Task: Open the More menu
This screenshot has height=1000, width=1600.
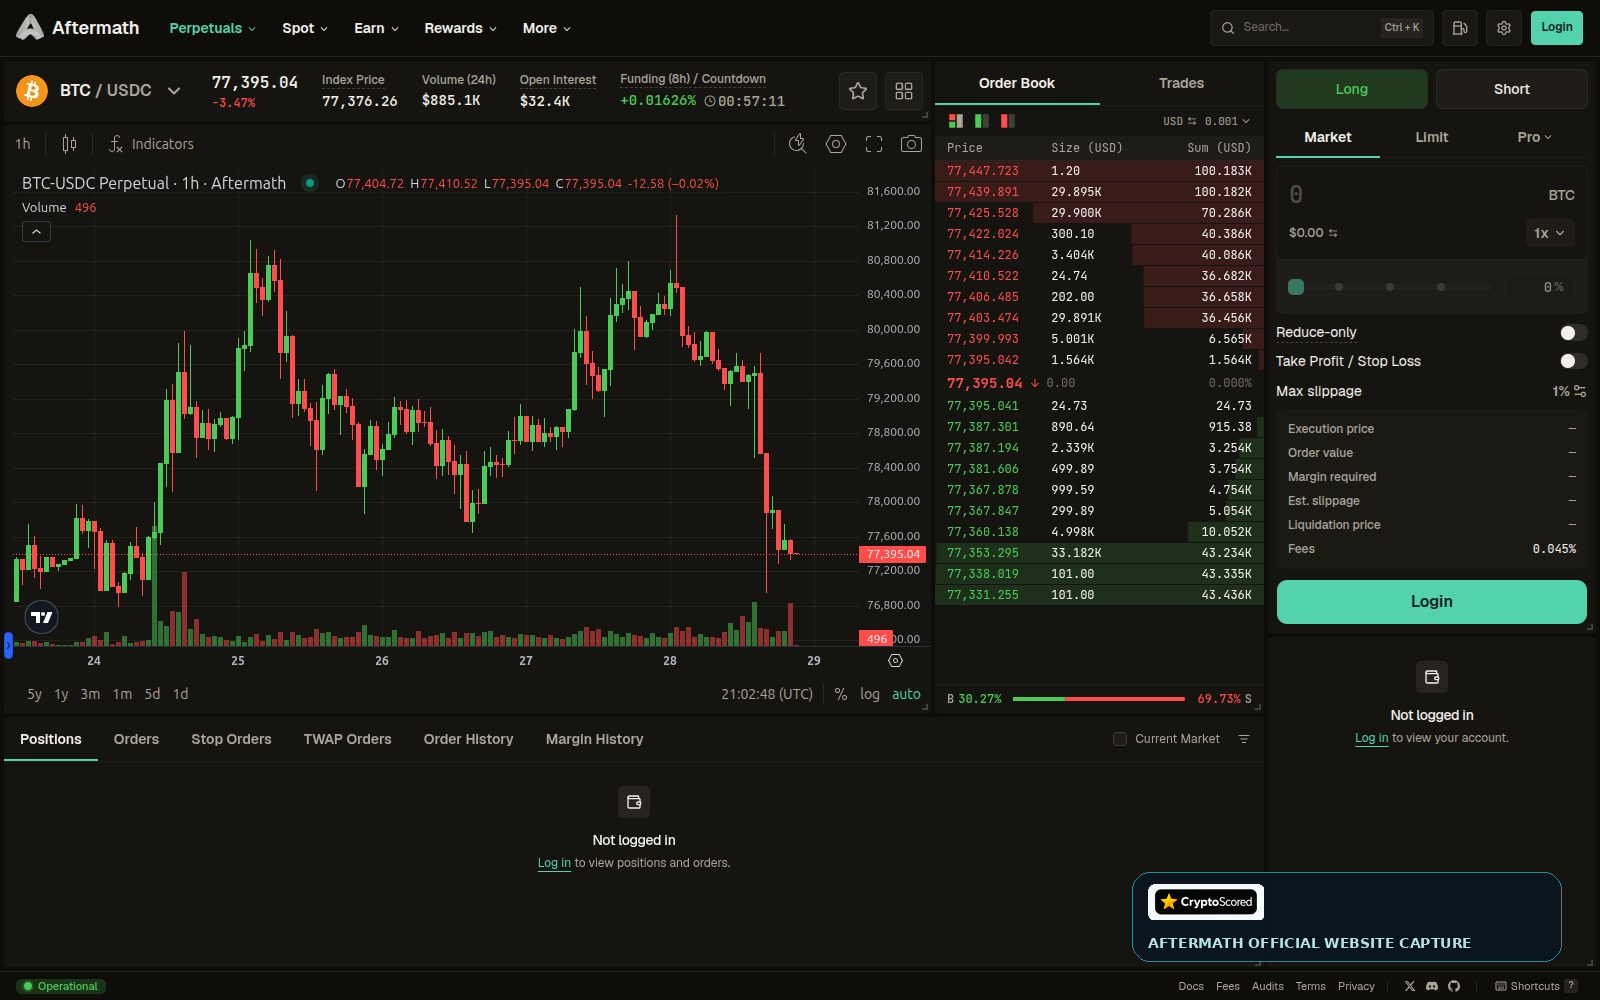Action: pyautogui.click(x=546, y=28)
